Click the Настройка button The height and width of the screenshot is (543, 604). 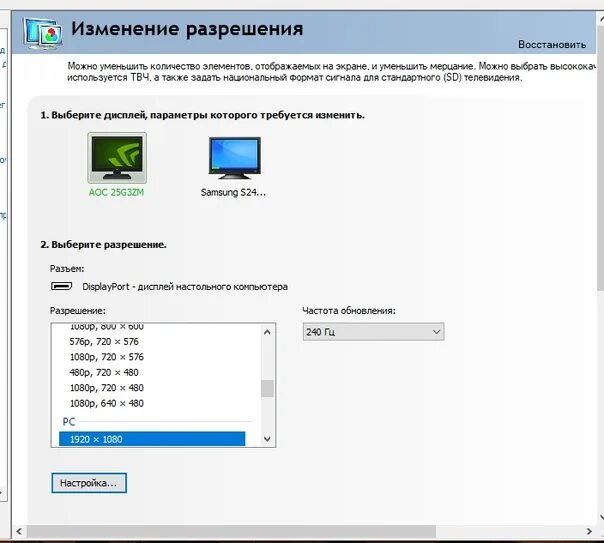click(x=89, y=483)
